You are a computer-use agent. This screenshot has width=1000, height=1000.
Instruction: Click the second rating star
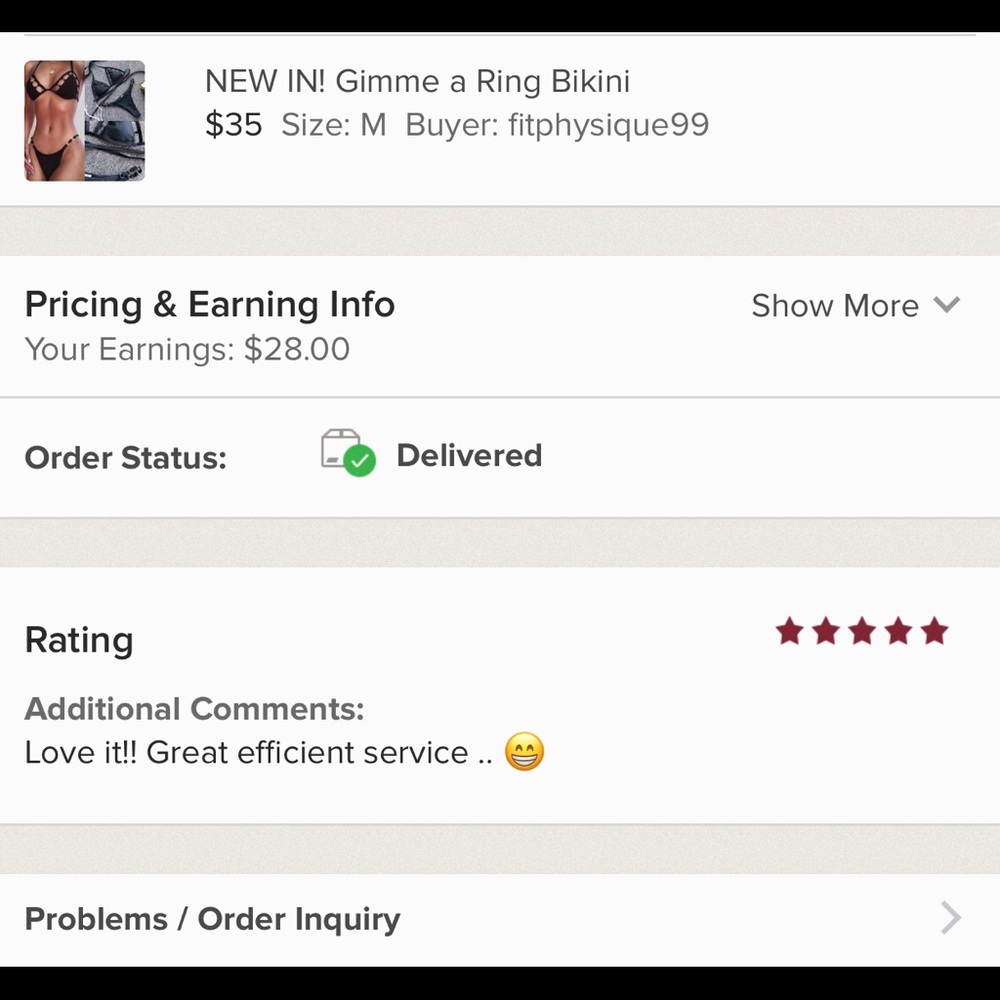tap(826, 631)
